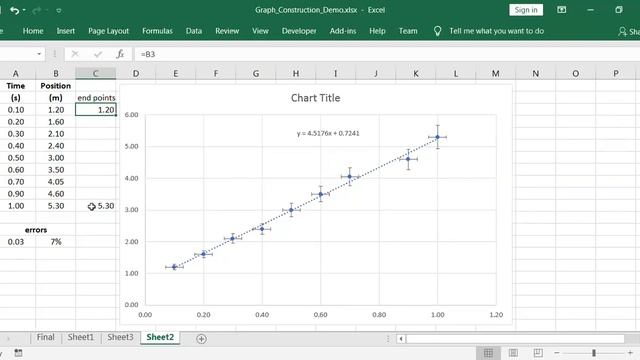Open the Developer tab
This screenshot has width=640, height=360.
pos(299,31)
